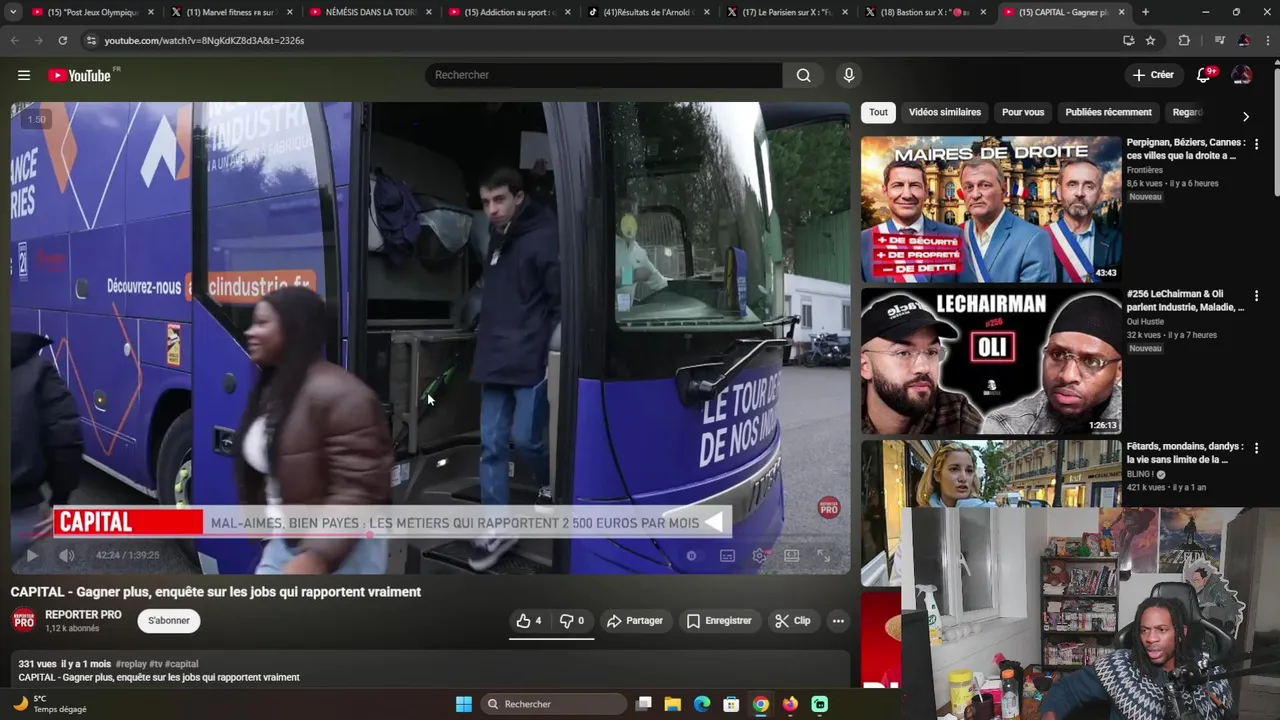Open the player settings gear
The width and height of the screenshot is (1280, 720).
(x=759, y=555)
